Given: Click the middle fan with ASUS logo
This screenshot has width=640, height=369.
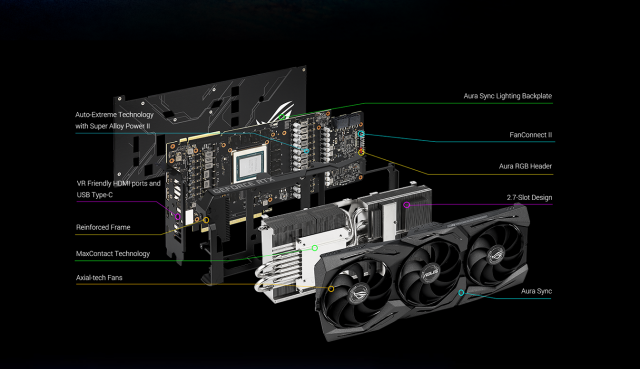Looking at the screenshot, I should 430,273.
